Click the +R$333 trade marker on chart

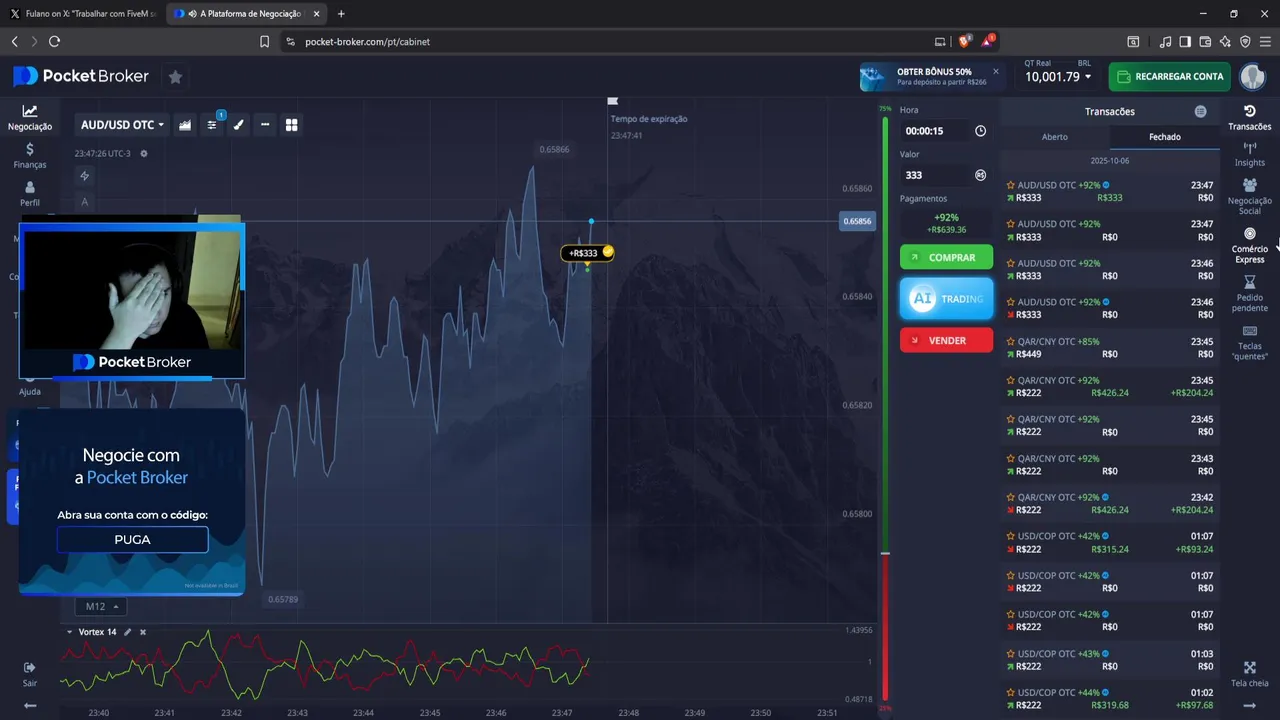click(587, 253)
